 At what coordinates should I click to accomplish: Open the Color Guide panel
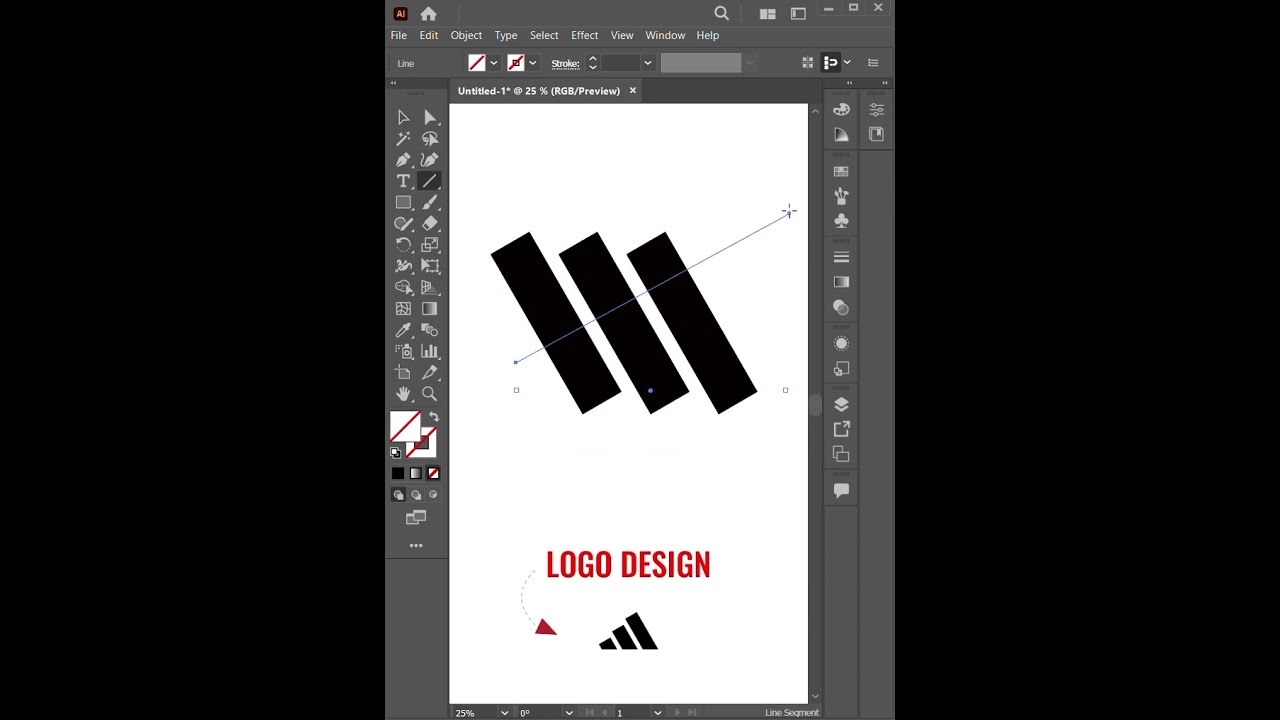click(x=841, y=134)
